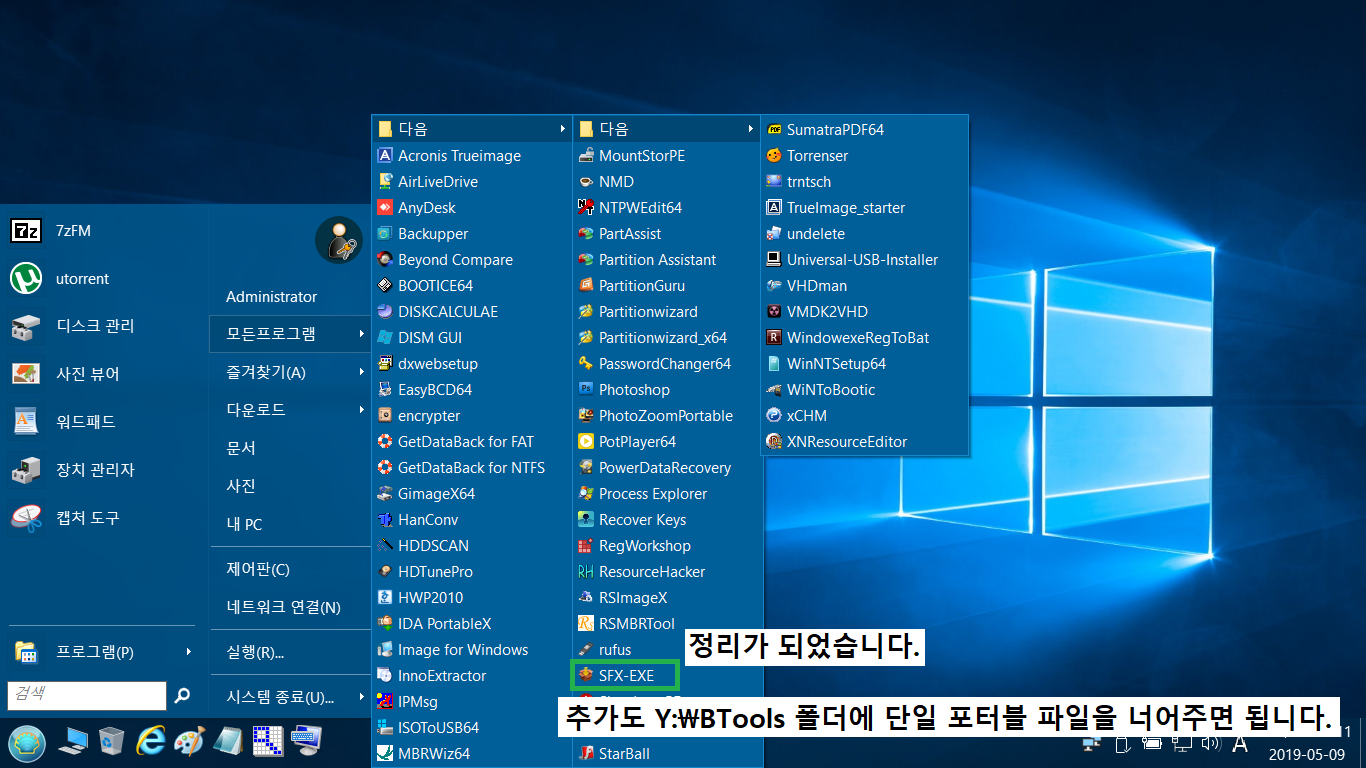Select TrueImage_starter entry
Screen dimensions: 1366x768
864,208
